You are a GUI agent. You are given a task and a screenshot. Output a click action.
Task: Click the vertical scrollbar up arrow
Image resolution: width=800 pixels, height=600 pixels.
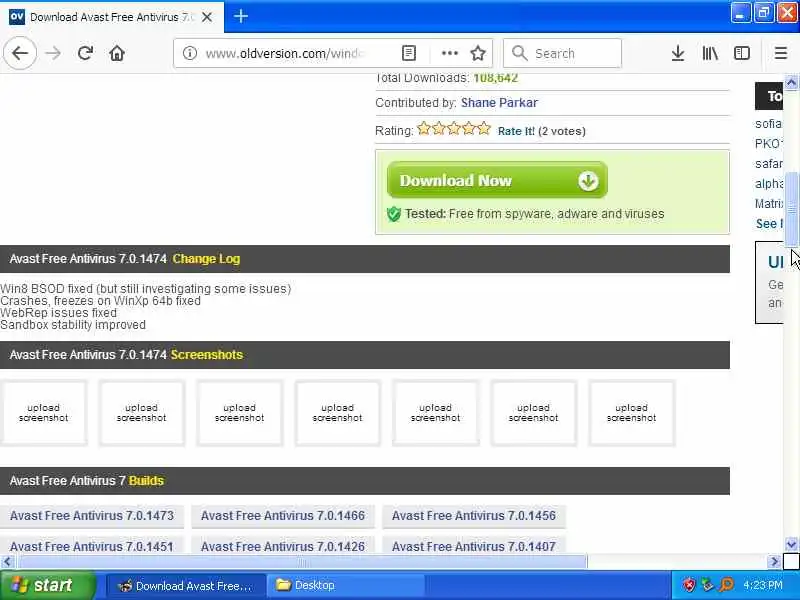791,83
